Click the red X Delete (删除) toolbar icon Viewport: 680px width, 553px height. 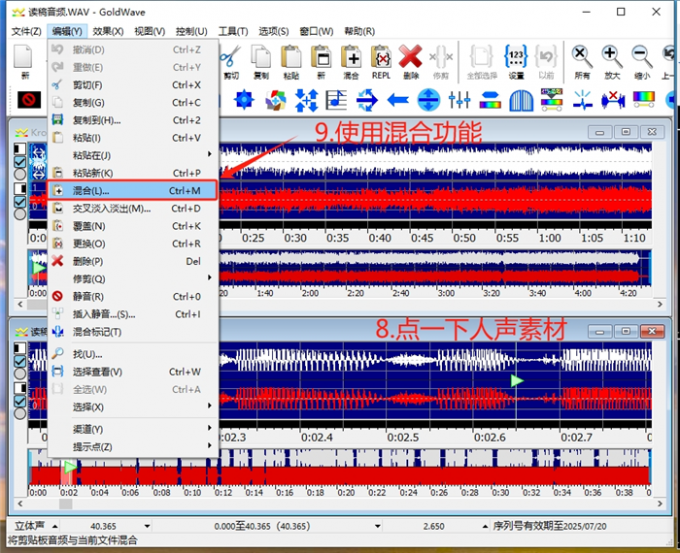[x=410, y=56]
